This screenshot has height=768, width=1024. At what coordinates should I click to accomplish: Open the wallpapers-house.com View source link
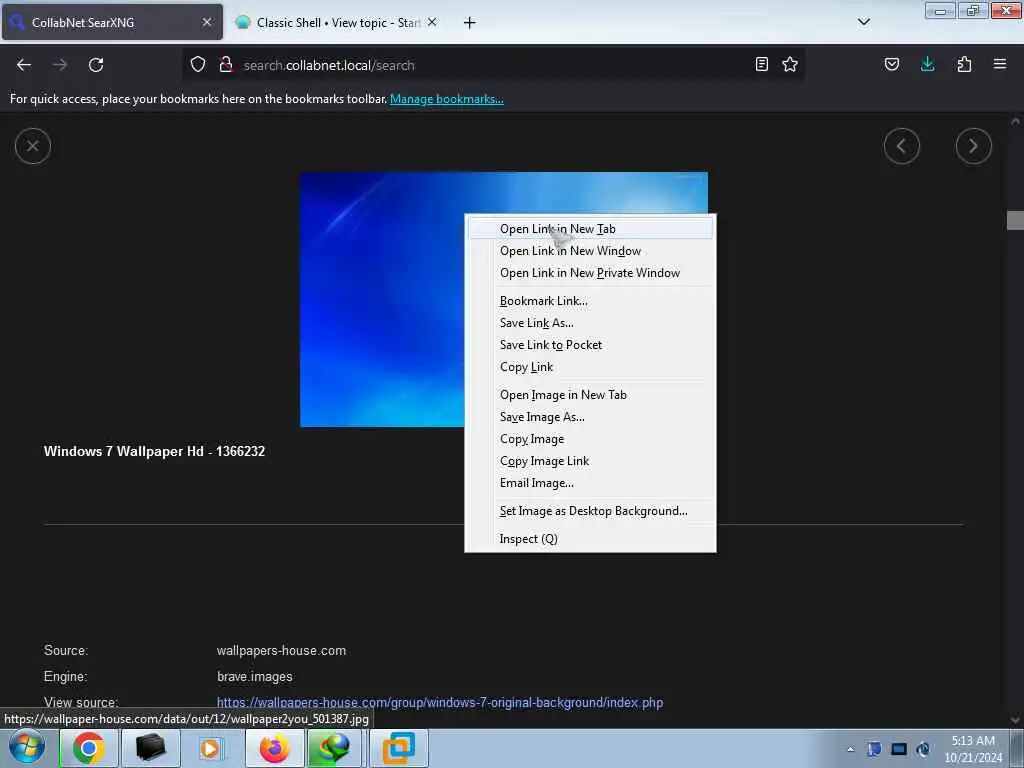coord(440,703)
